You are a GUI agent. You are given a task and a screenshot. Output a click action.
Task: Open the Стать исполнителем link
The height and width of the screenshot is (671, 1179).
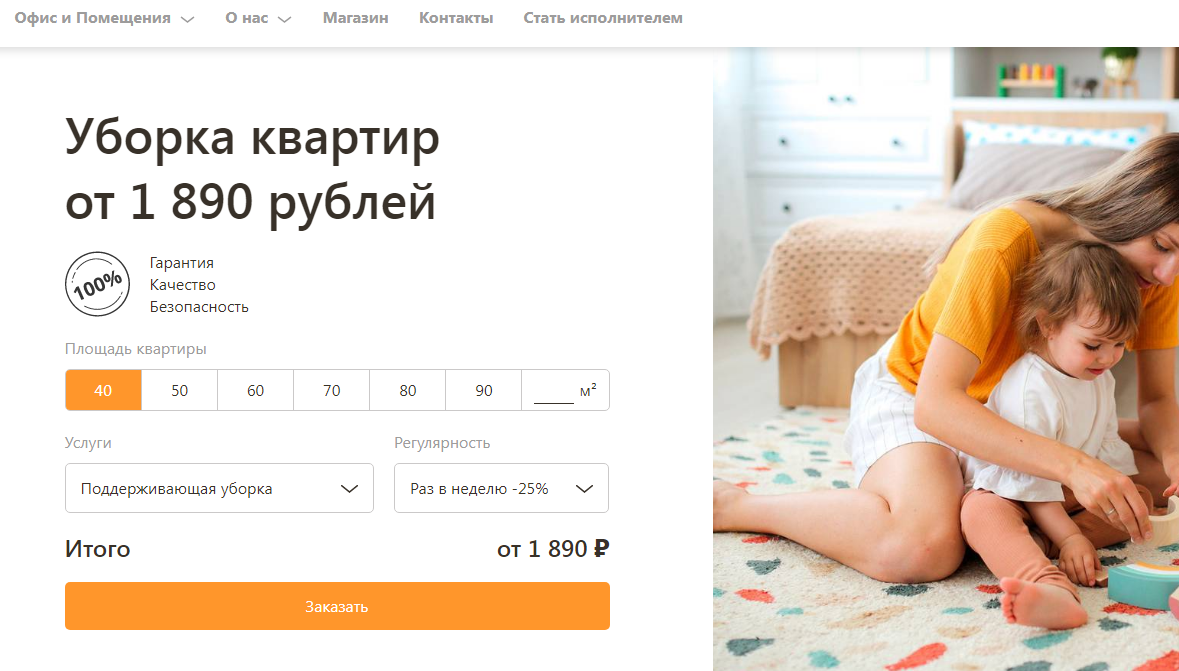coord(603,18)
